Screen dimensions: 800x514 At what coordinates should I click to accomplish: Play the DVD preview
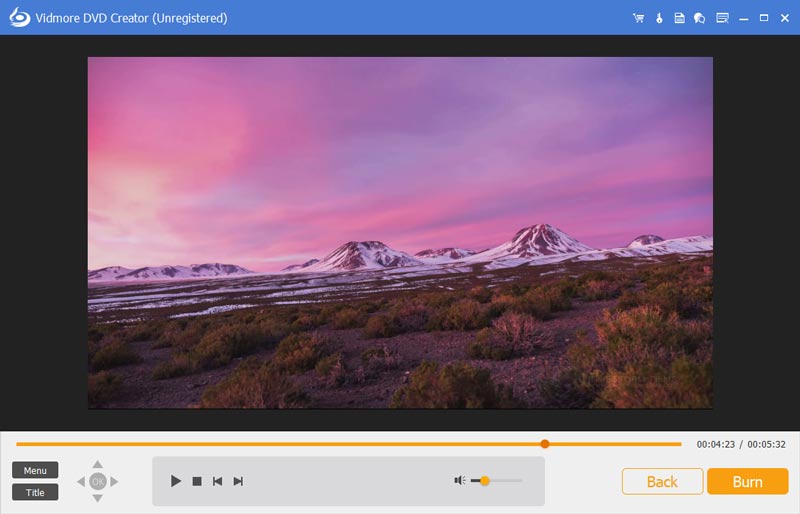click(x=176, y=481)
